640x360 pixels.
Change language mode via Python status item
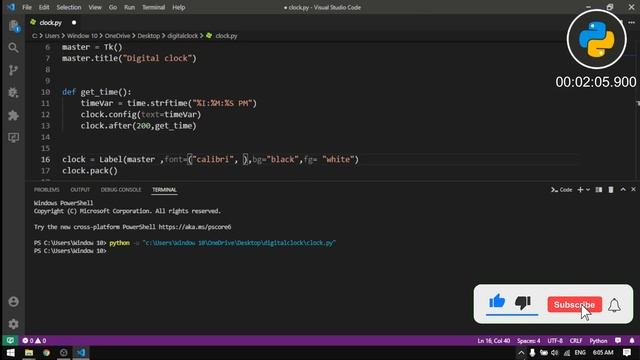tap(598, 341)
